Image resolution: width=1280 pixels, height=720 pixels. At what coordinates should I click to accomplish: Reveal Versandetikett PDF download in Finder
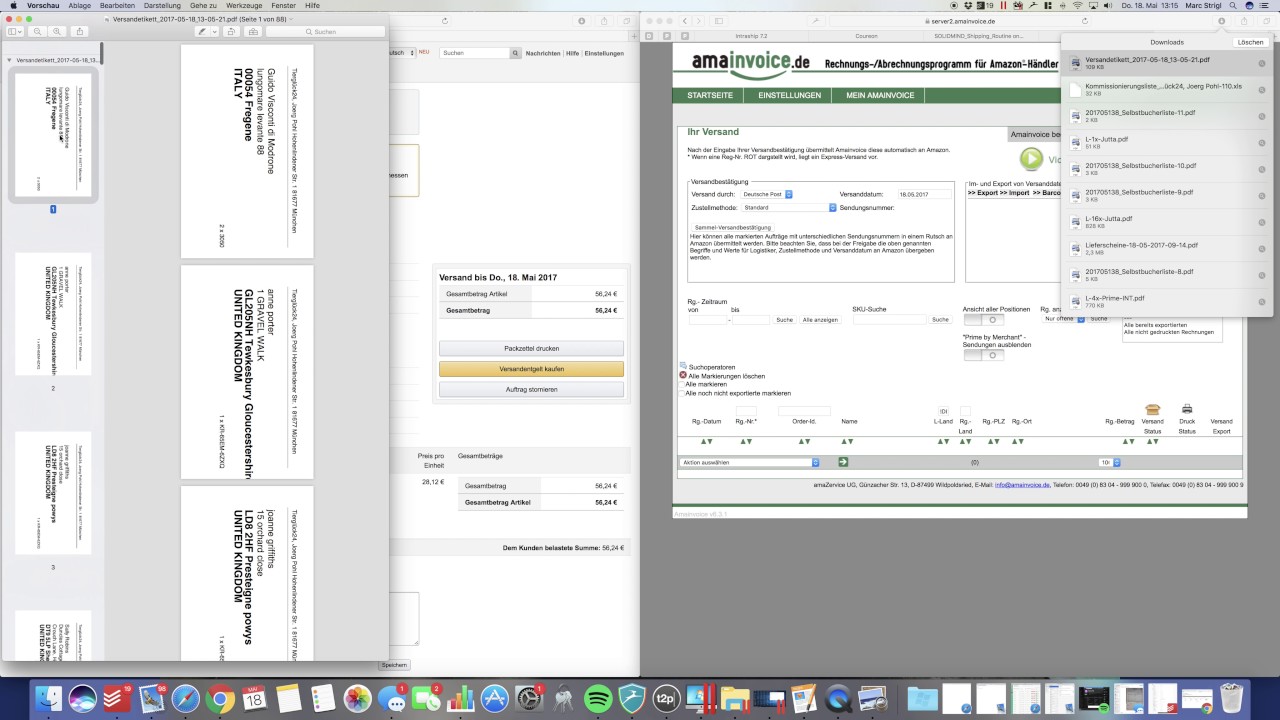point(1262,63)
